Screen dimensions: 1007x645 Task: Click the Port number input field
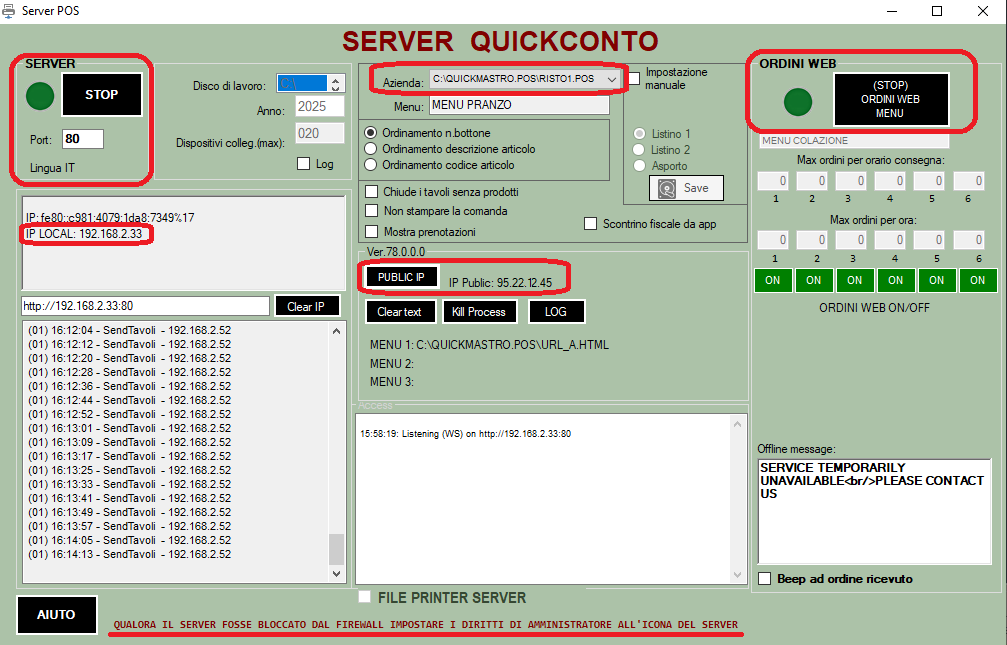tap(82, 139)
